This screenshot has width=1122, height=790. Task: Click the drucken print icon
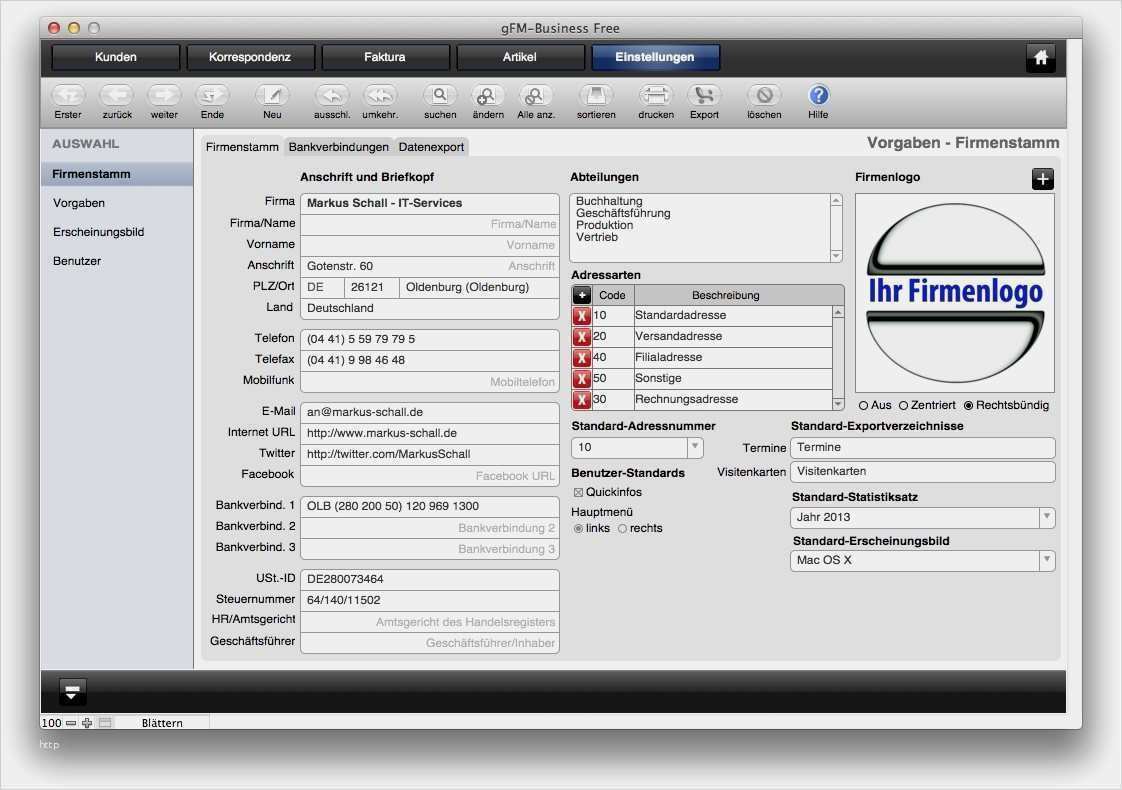coord(656,96)
